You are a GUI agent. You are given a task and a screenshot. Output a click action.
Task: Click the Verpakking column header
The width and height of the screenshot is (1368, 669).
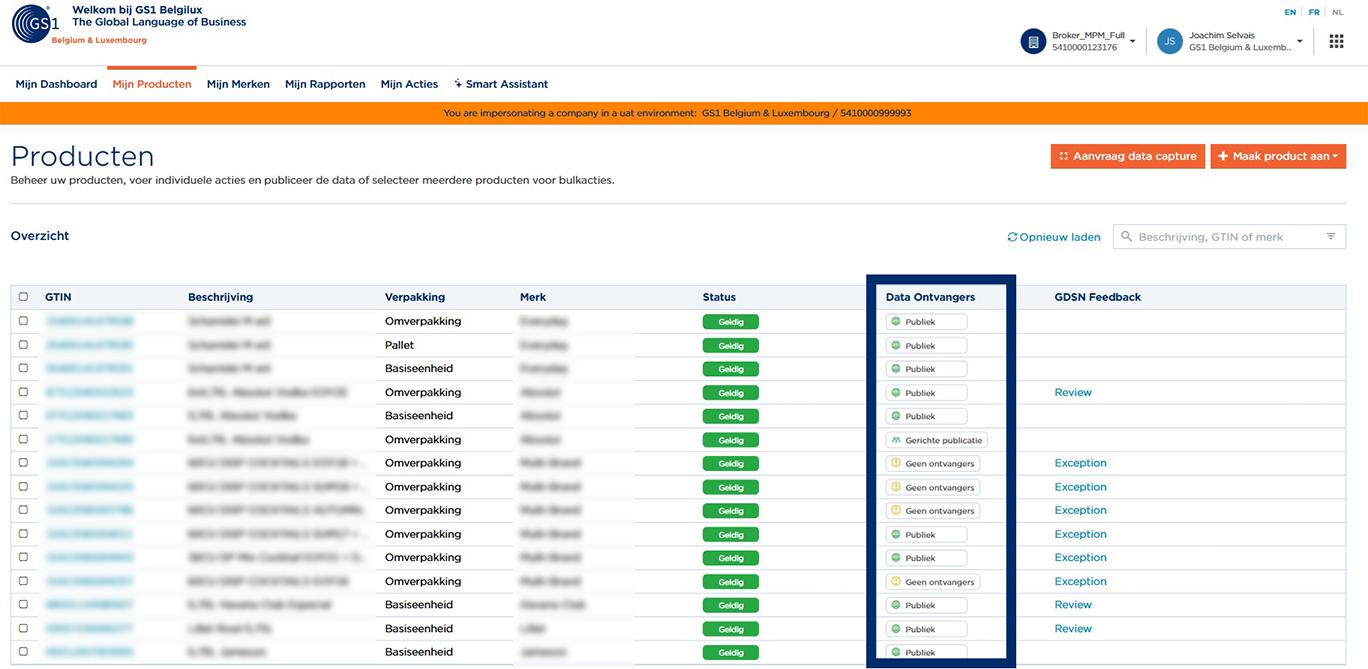[x=415, y=297]
